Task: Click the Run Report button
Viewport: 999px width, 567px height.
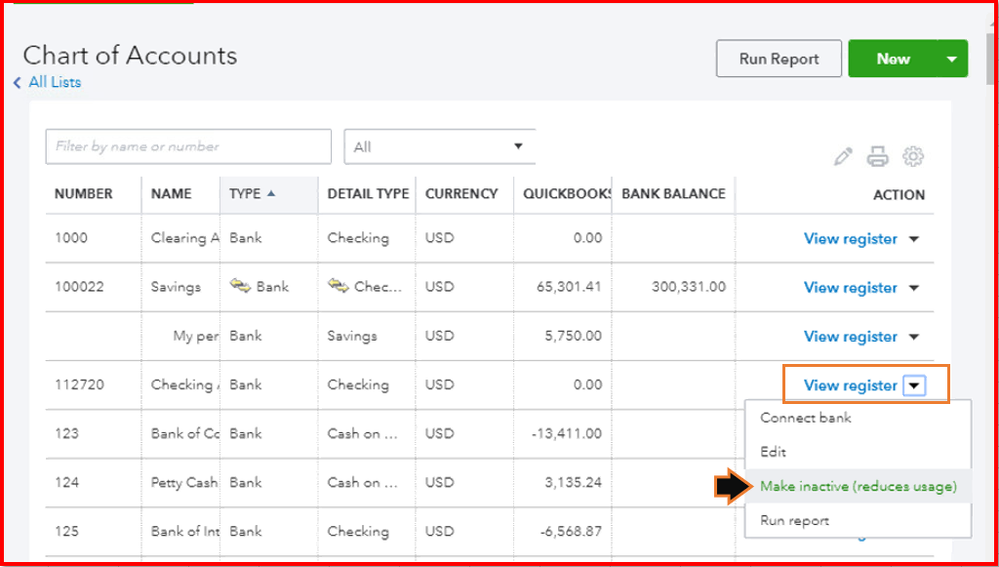Action: 779,59
